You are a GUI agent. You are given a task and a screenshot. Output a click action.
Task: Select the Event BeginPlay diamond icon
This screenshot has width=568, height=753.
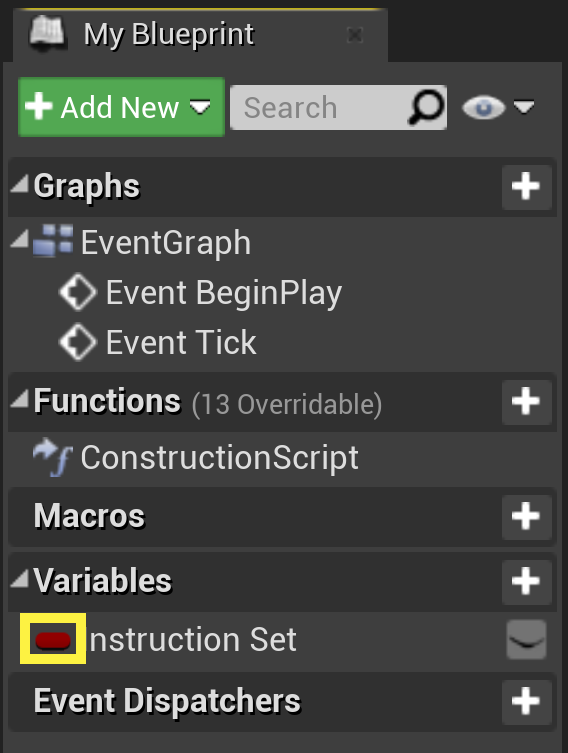coord(77,292)
